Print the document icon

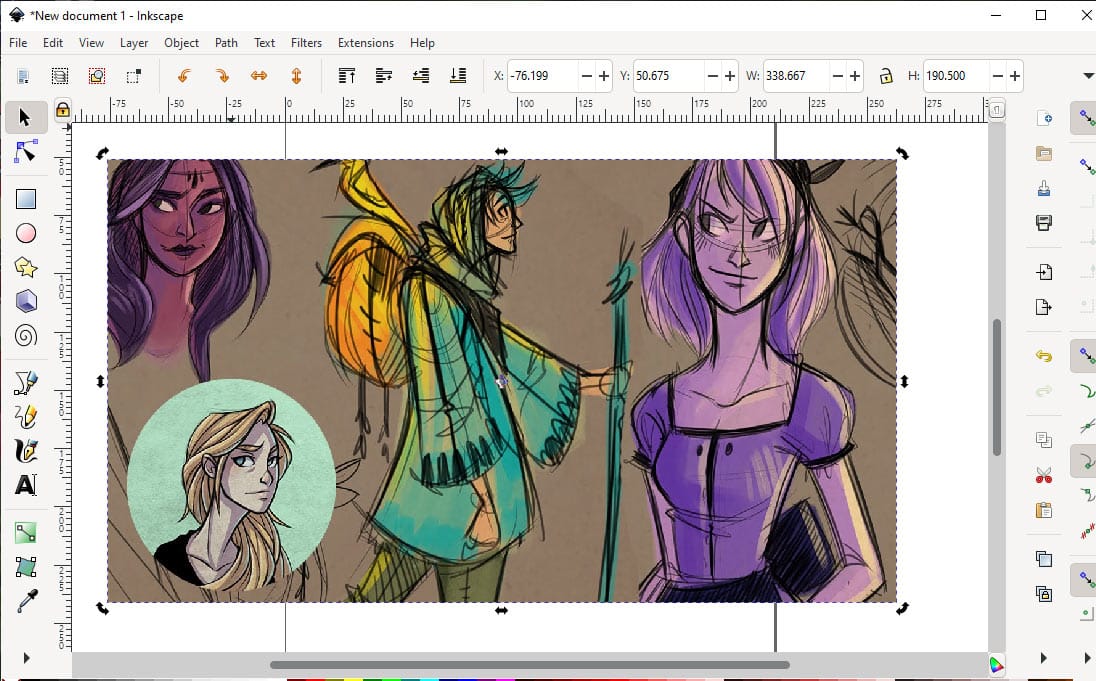tap(1044, 223)
